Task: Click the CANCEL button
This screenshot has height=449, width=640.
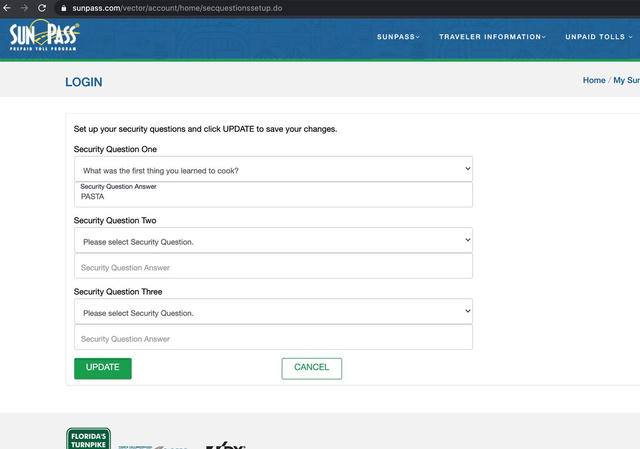Action: click(x=311, y=368)
